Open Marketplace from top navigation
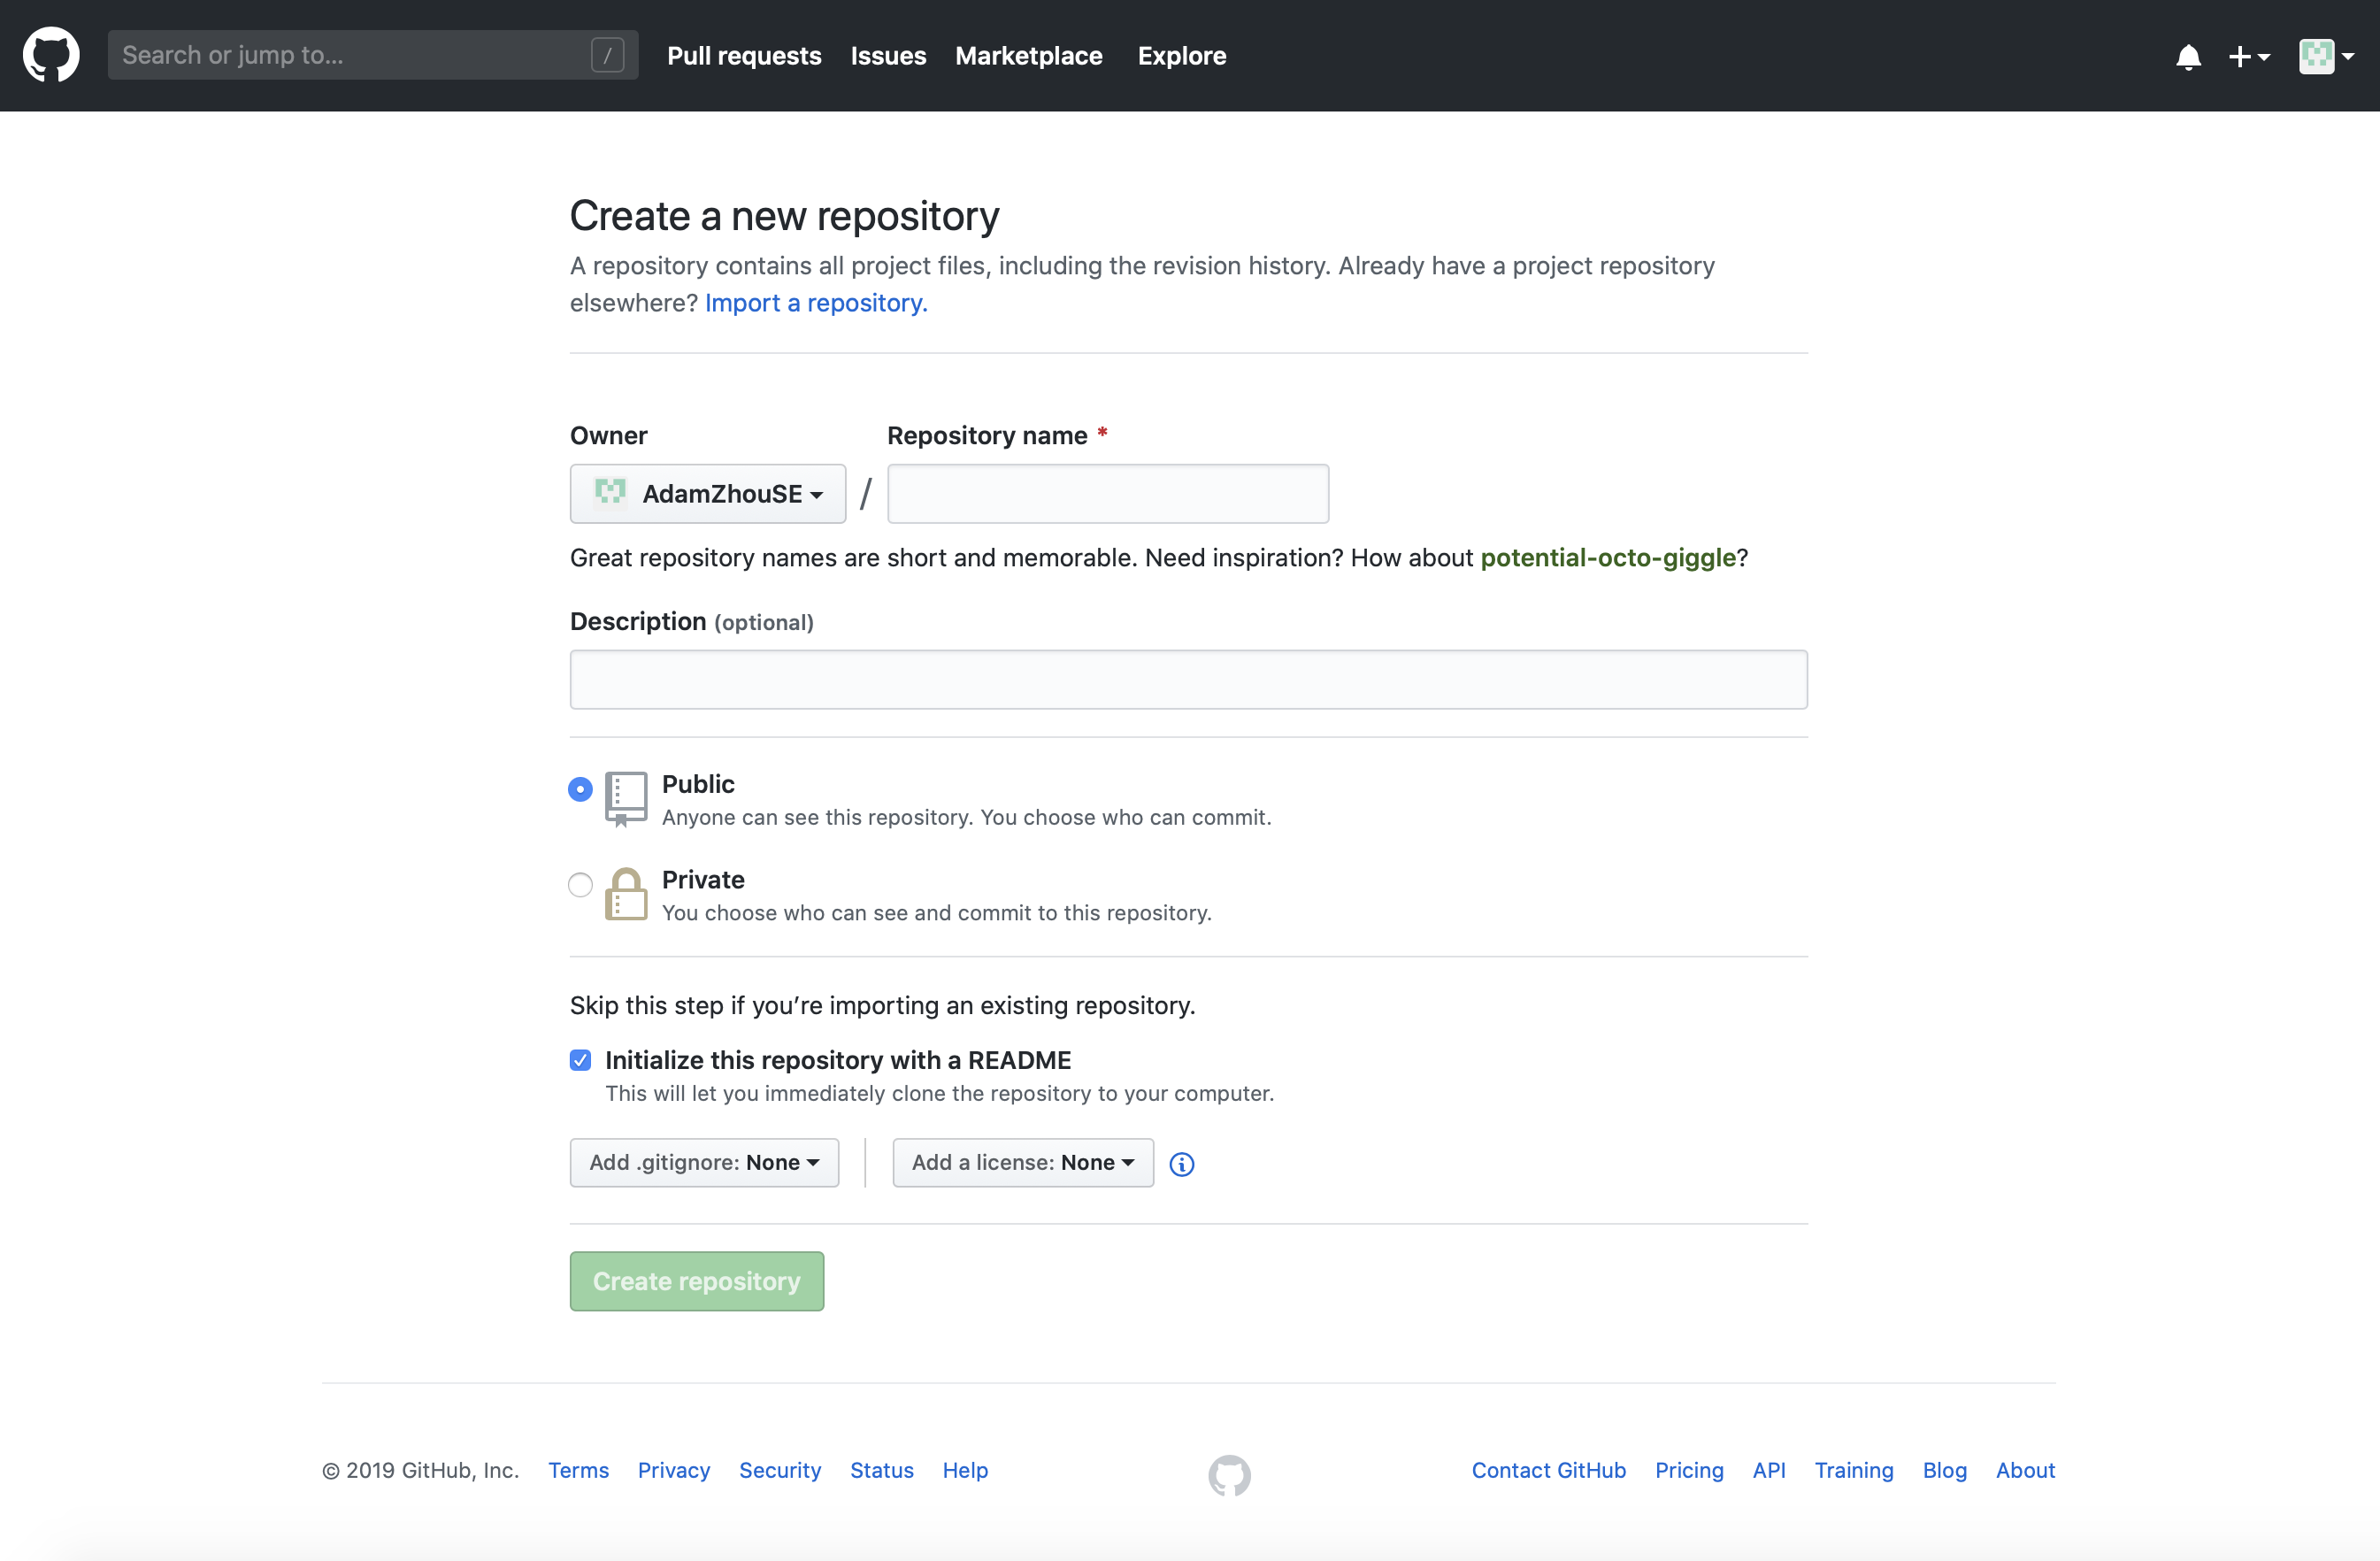2380x1561 pixels. click(x=1028, y=56)
